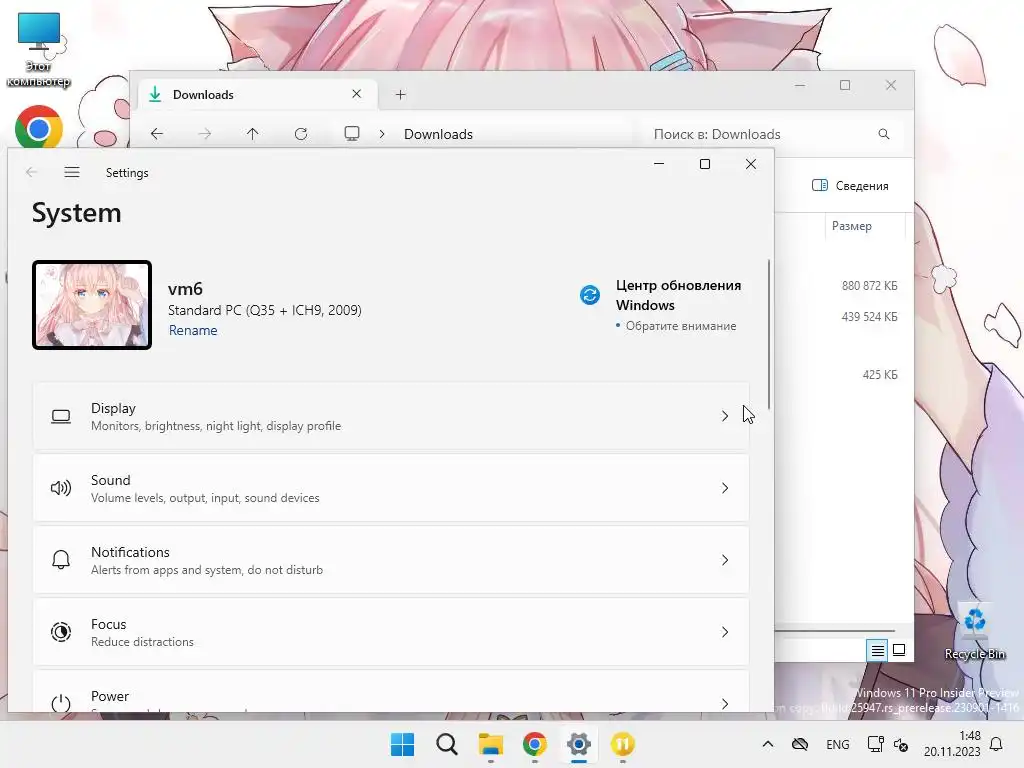The height and width of the screenshot is (768, 1024).
Task: Expand the Sound settings row chevron
Action: [725, 488]
